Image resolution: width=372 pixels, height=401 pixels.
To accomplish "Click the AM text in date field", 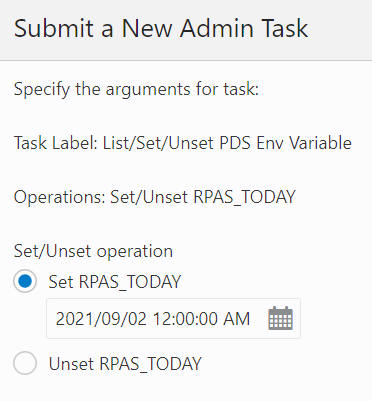I will tap(237, 319).
